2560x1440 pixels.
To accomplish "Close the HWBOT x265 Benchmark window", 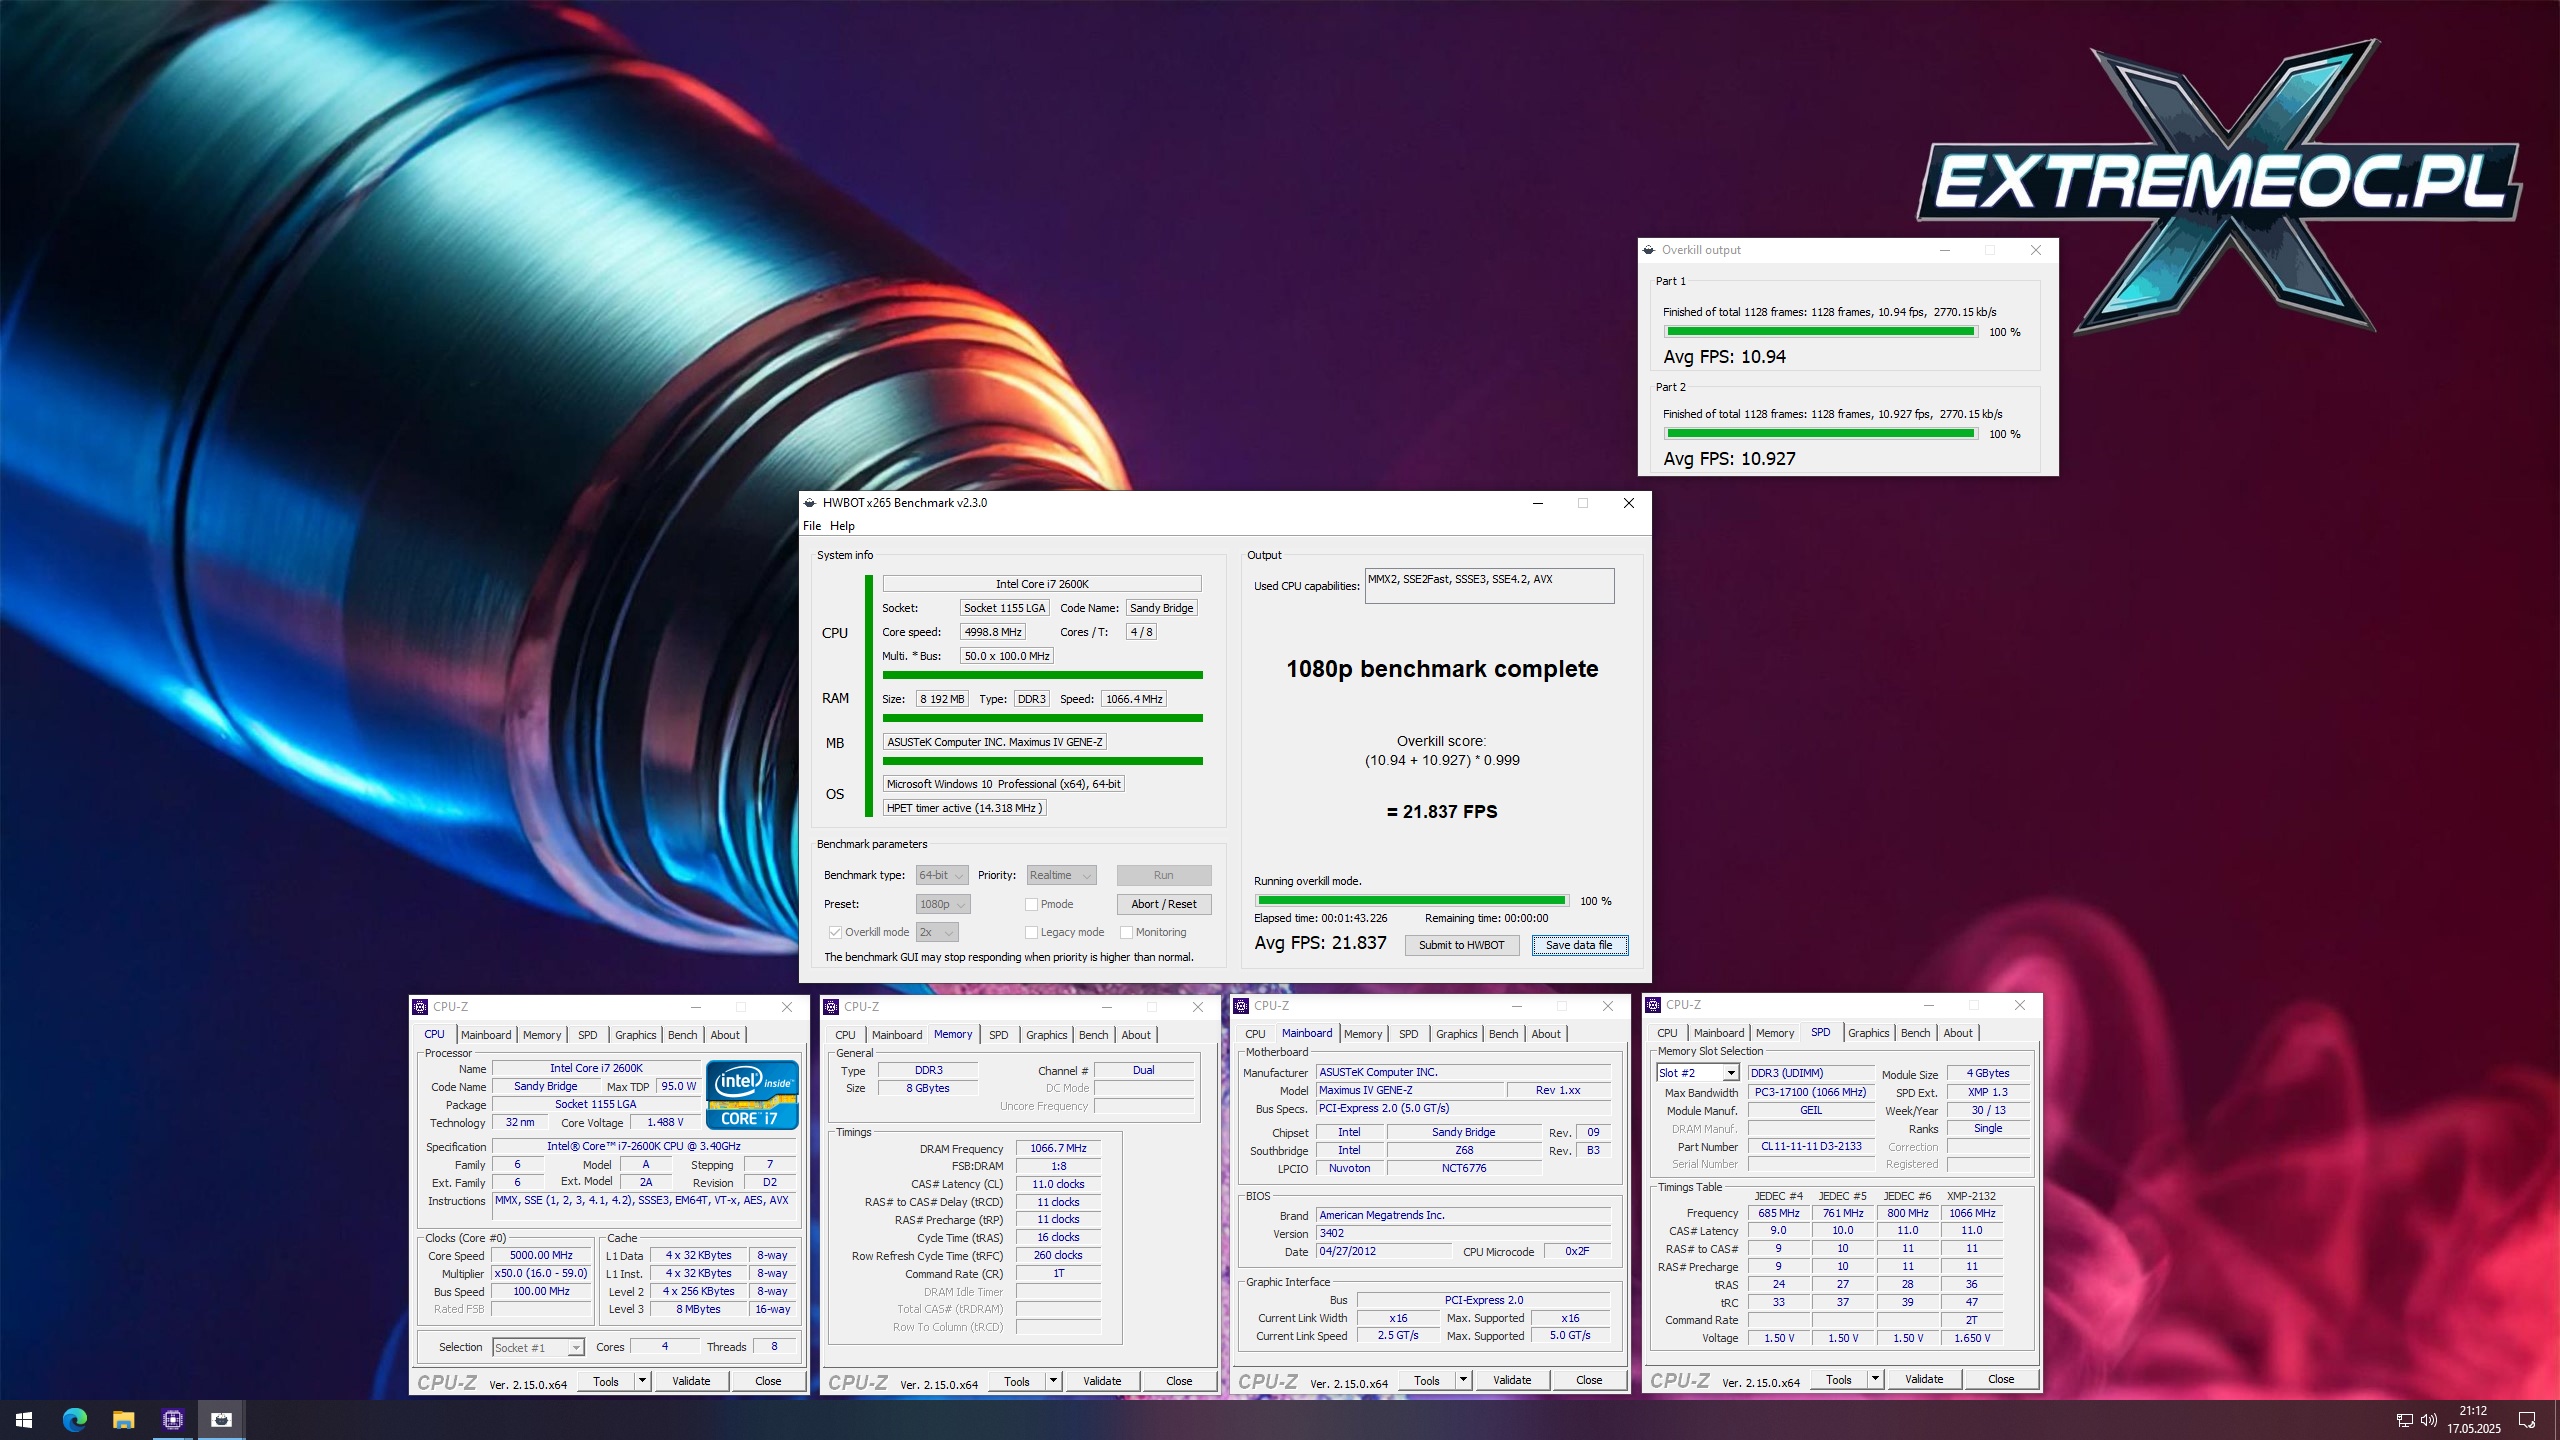I will click(x=1629, y=503).
